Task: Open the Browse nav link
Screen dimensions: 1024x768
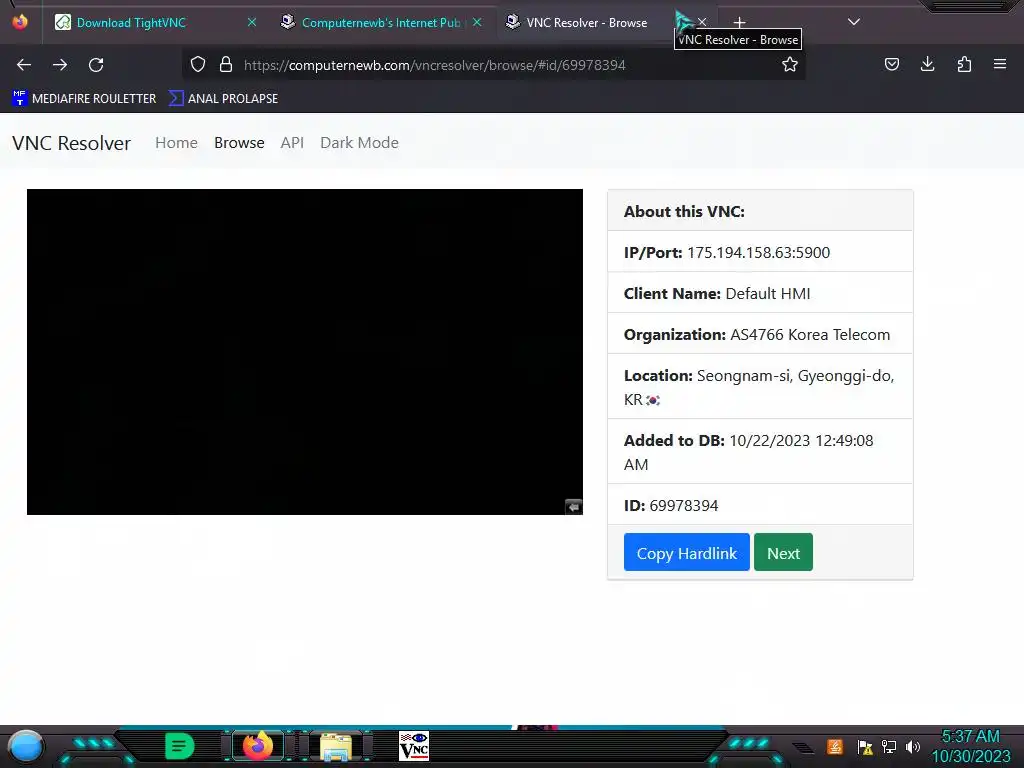Action: tap(239, 142)
